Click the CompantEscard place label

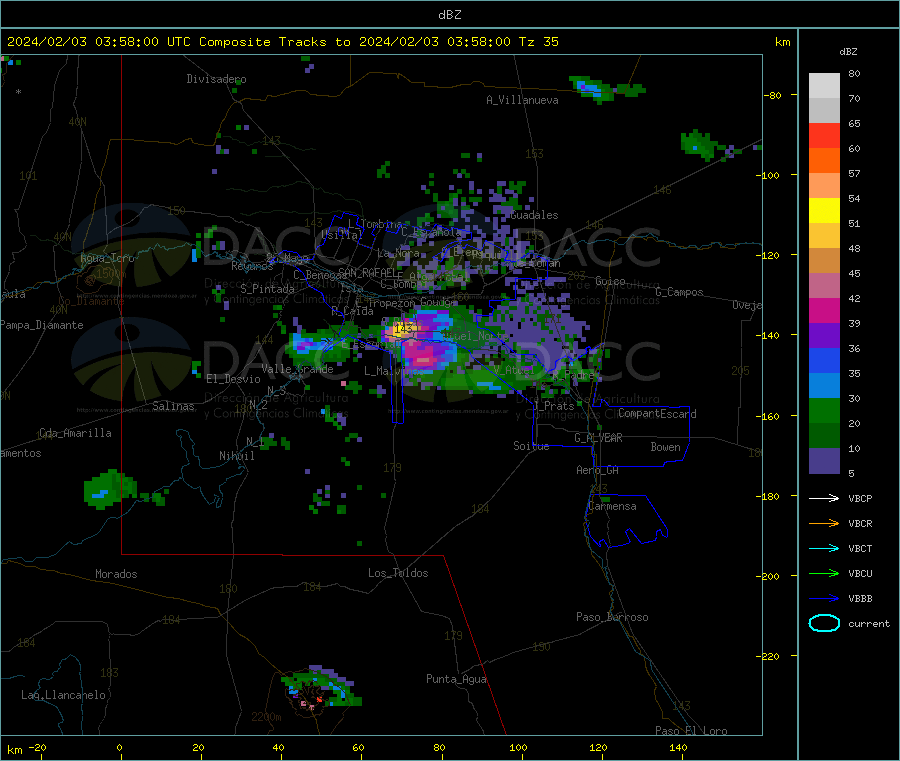[657, 414]
